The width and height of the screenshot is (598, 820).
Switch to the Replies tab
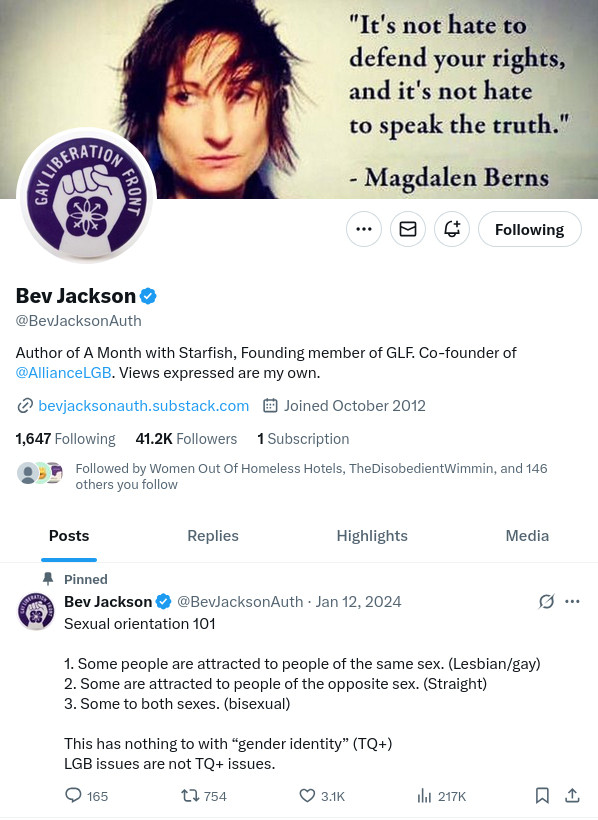[x=213, y=536]
